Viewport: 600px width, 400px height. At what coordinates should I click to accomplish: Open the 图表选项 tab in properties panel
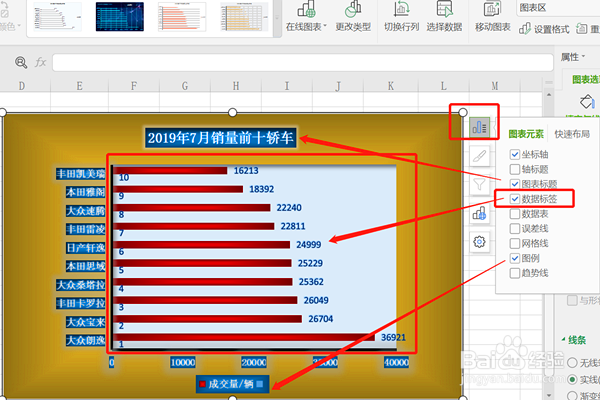586,80
